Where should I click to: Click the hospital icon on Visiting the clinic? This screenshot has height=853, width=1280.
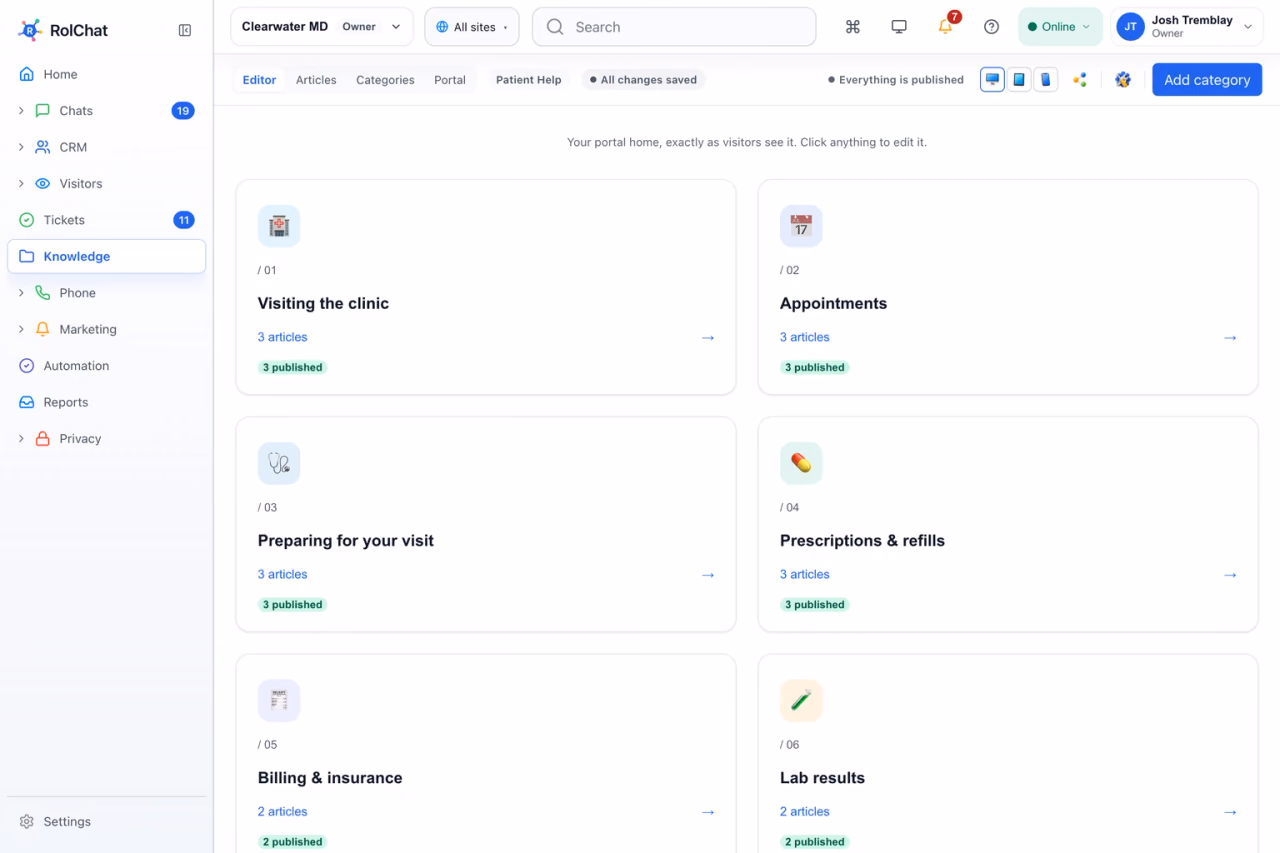click(x=279, y=226)
